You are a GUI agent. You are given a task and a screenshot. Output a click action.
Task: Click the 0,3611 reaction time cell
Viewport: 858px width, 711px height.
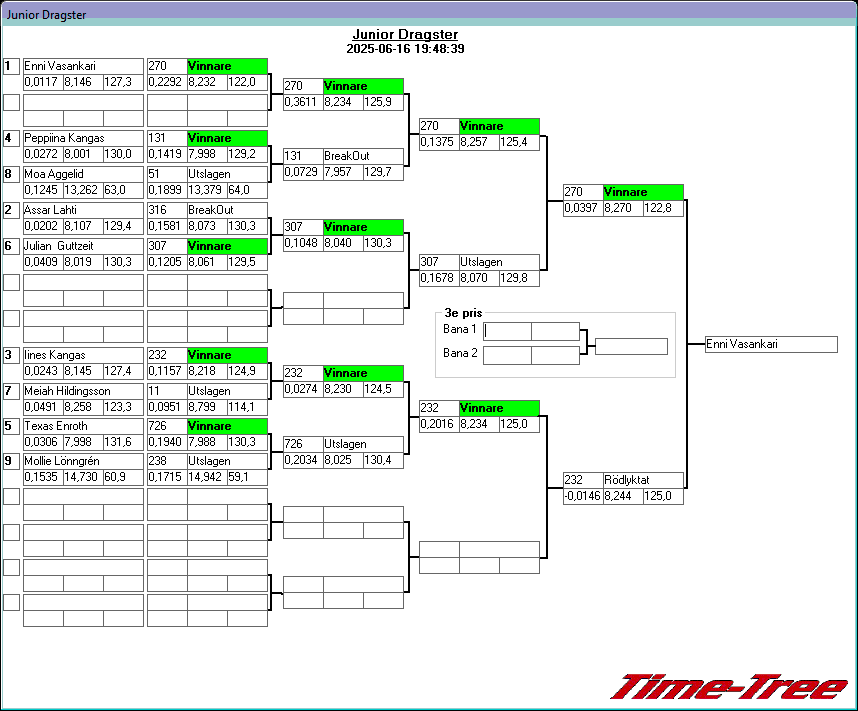303,102
